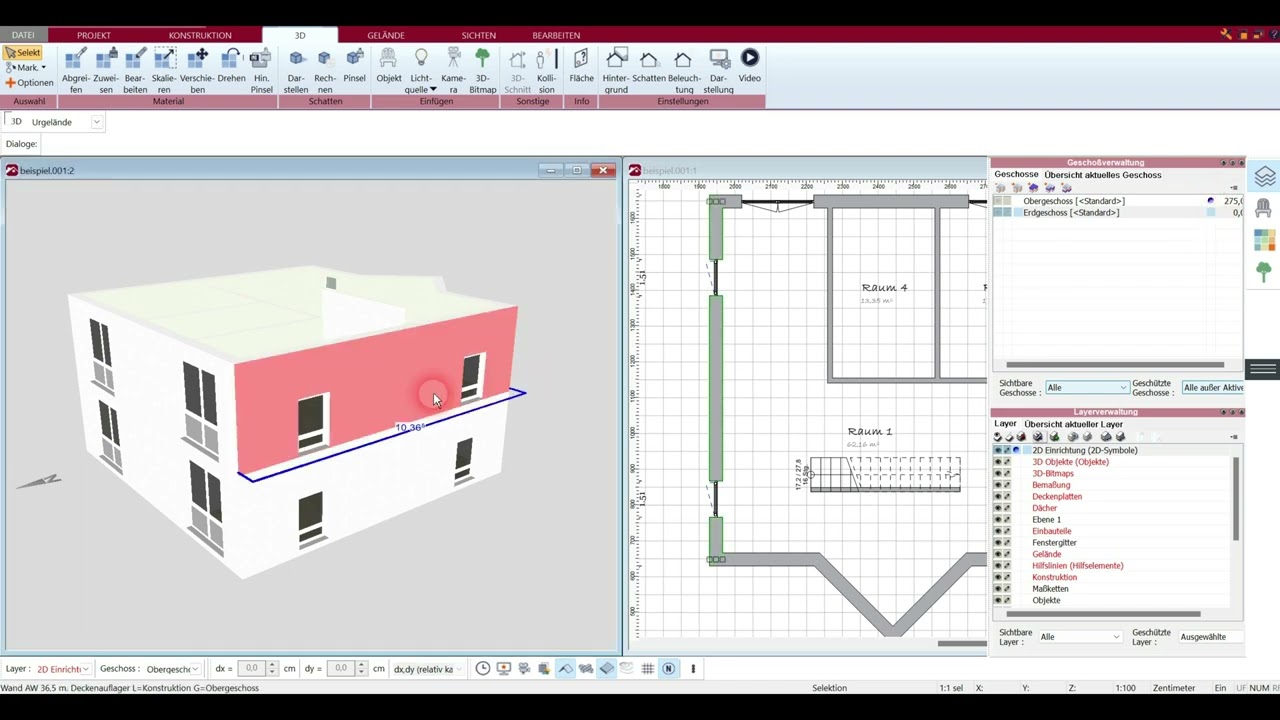Open Sichtbare Layer dropdown
Viewport: 1280px width, 720px height.
pyautogui.click(x=1080, y=637)
